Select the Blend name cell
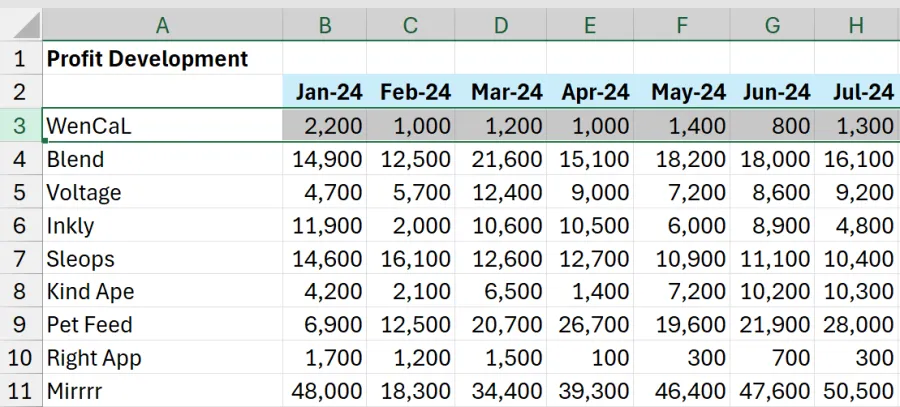The image size is (900, 407). point(162,158)
